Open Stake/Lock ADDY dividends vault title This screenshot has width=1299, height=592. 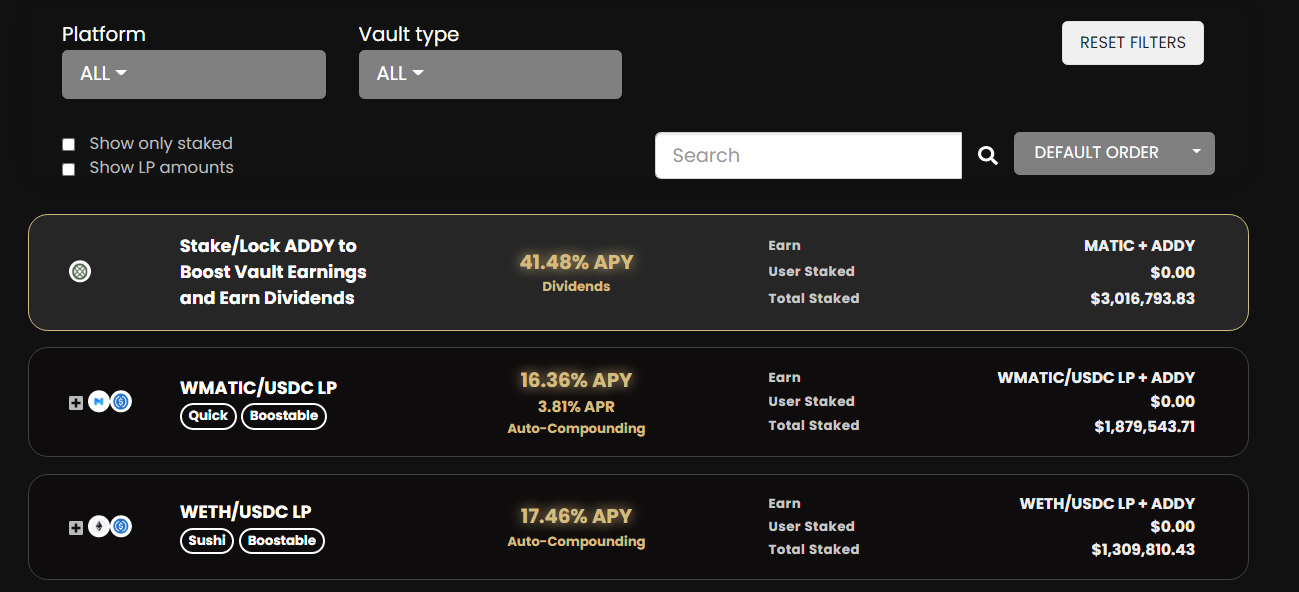click(273, 272)
